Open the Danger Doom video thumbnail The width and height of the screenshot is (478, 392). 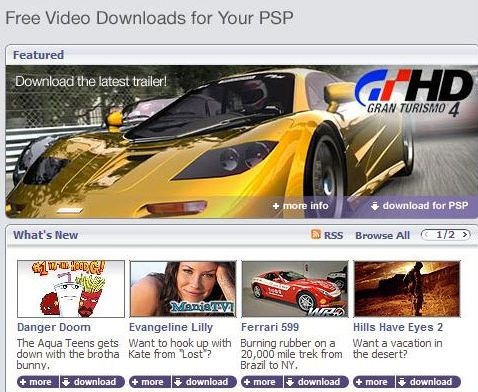pos(71,289)
